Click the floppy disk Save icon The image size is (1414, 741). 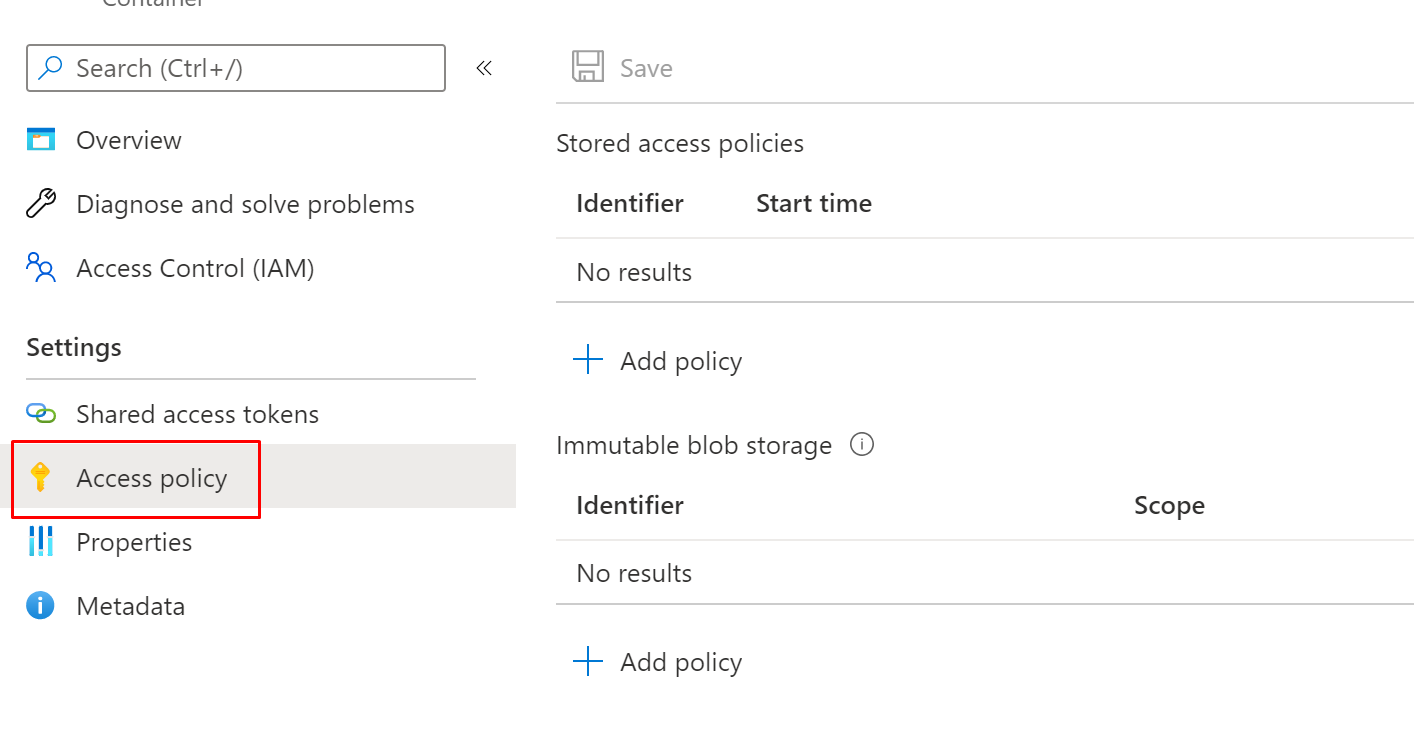tap(587, 68)
